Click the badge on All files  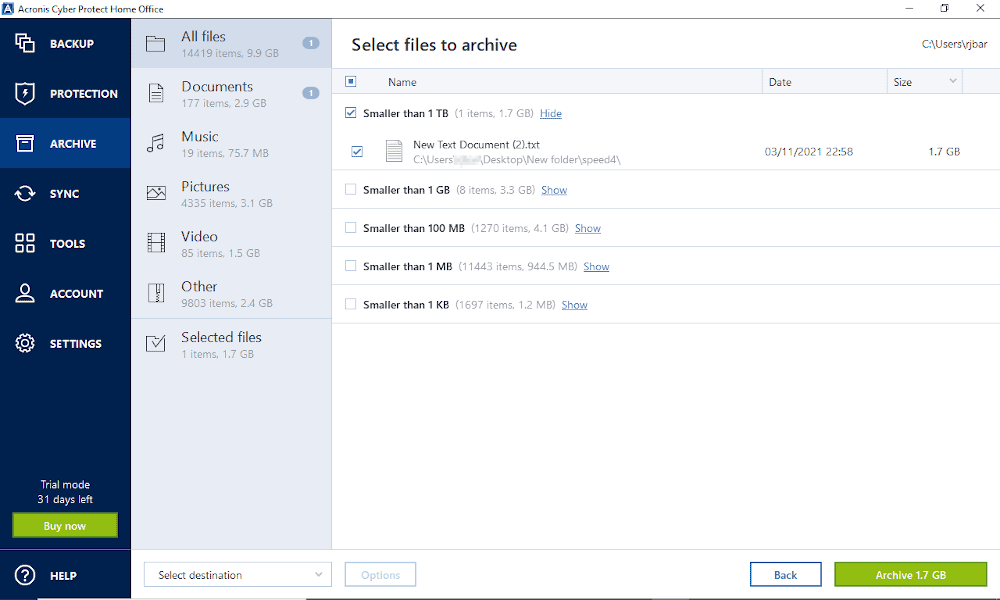(x=311, y=43)
